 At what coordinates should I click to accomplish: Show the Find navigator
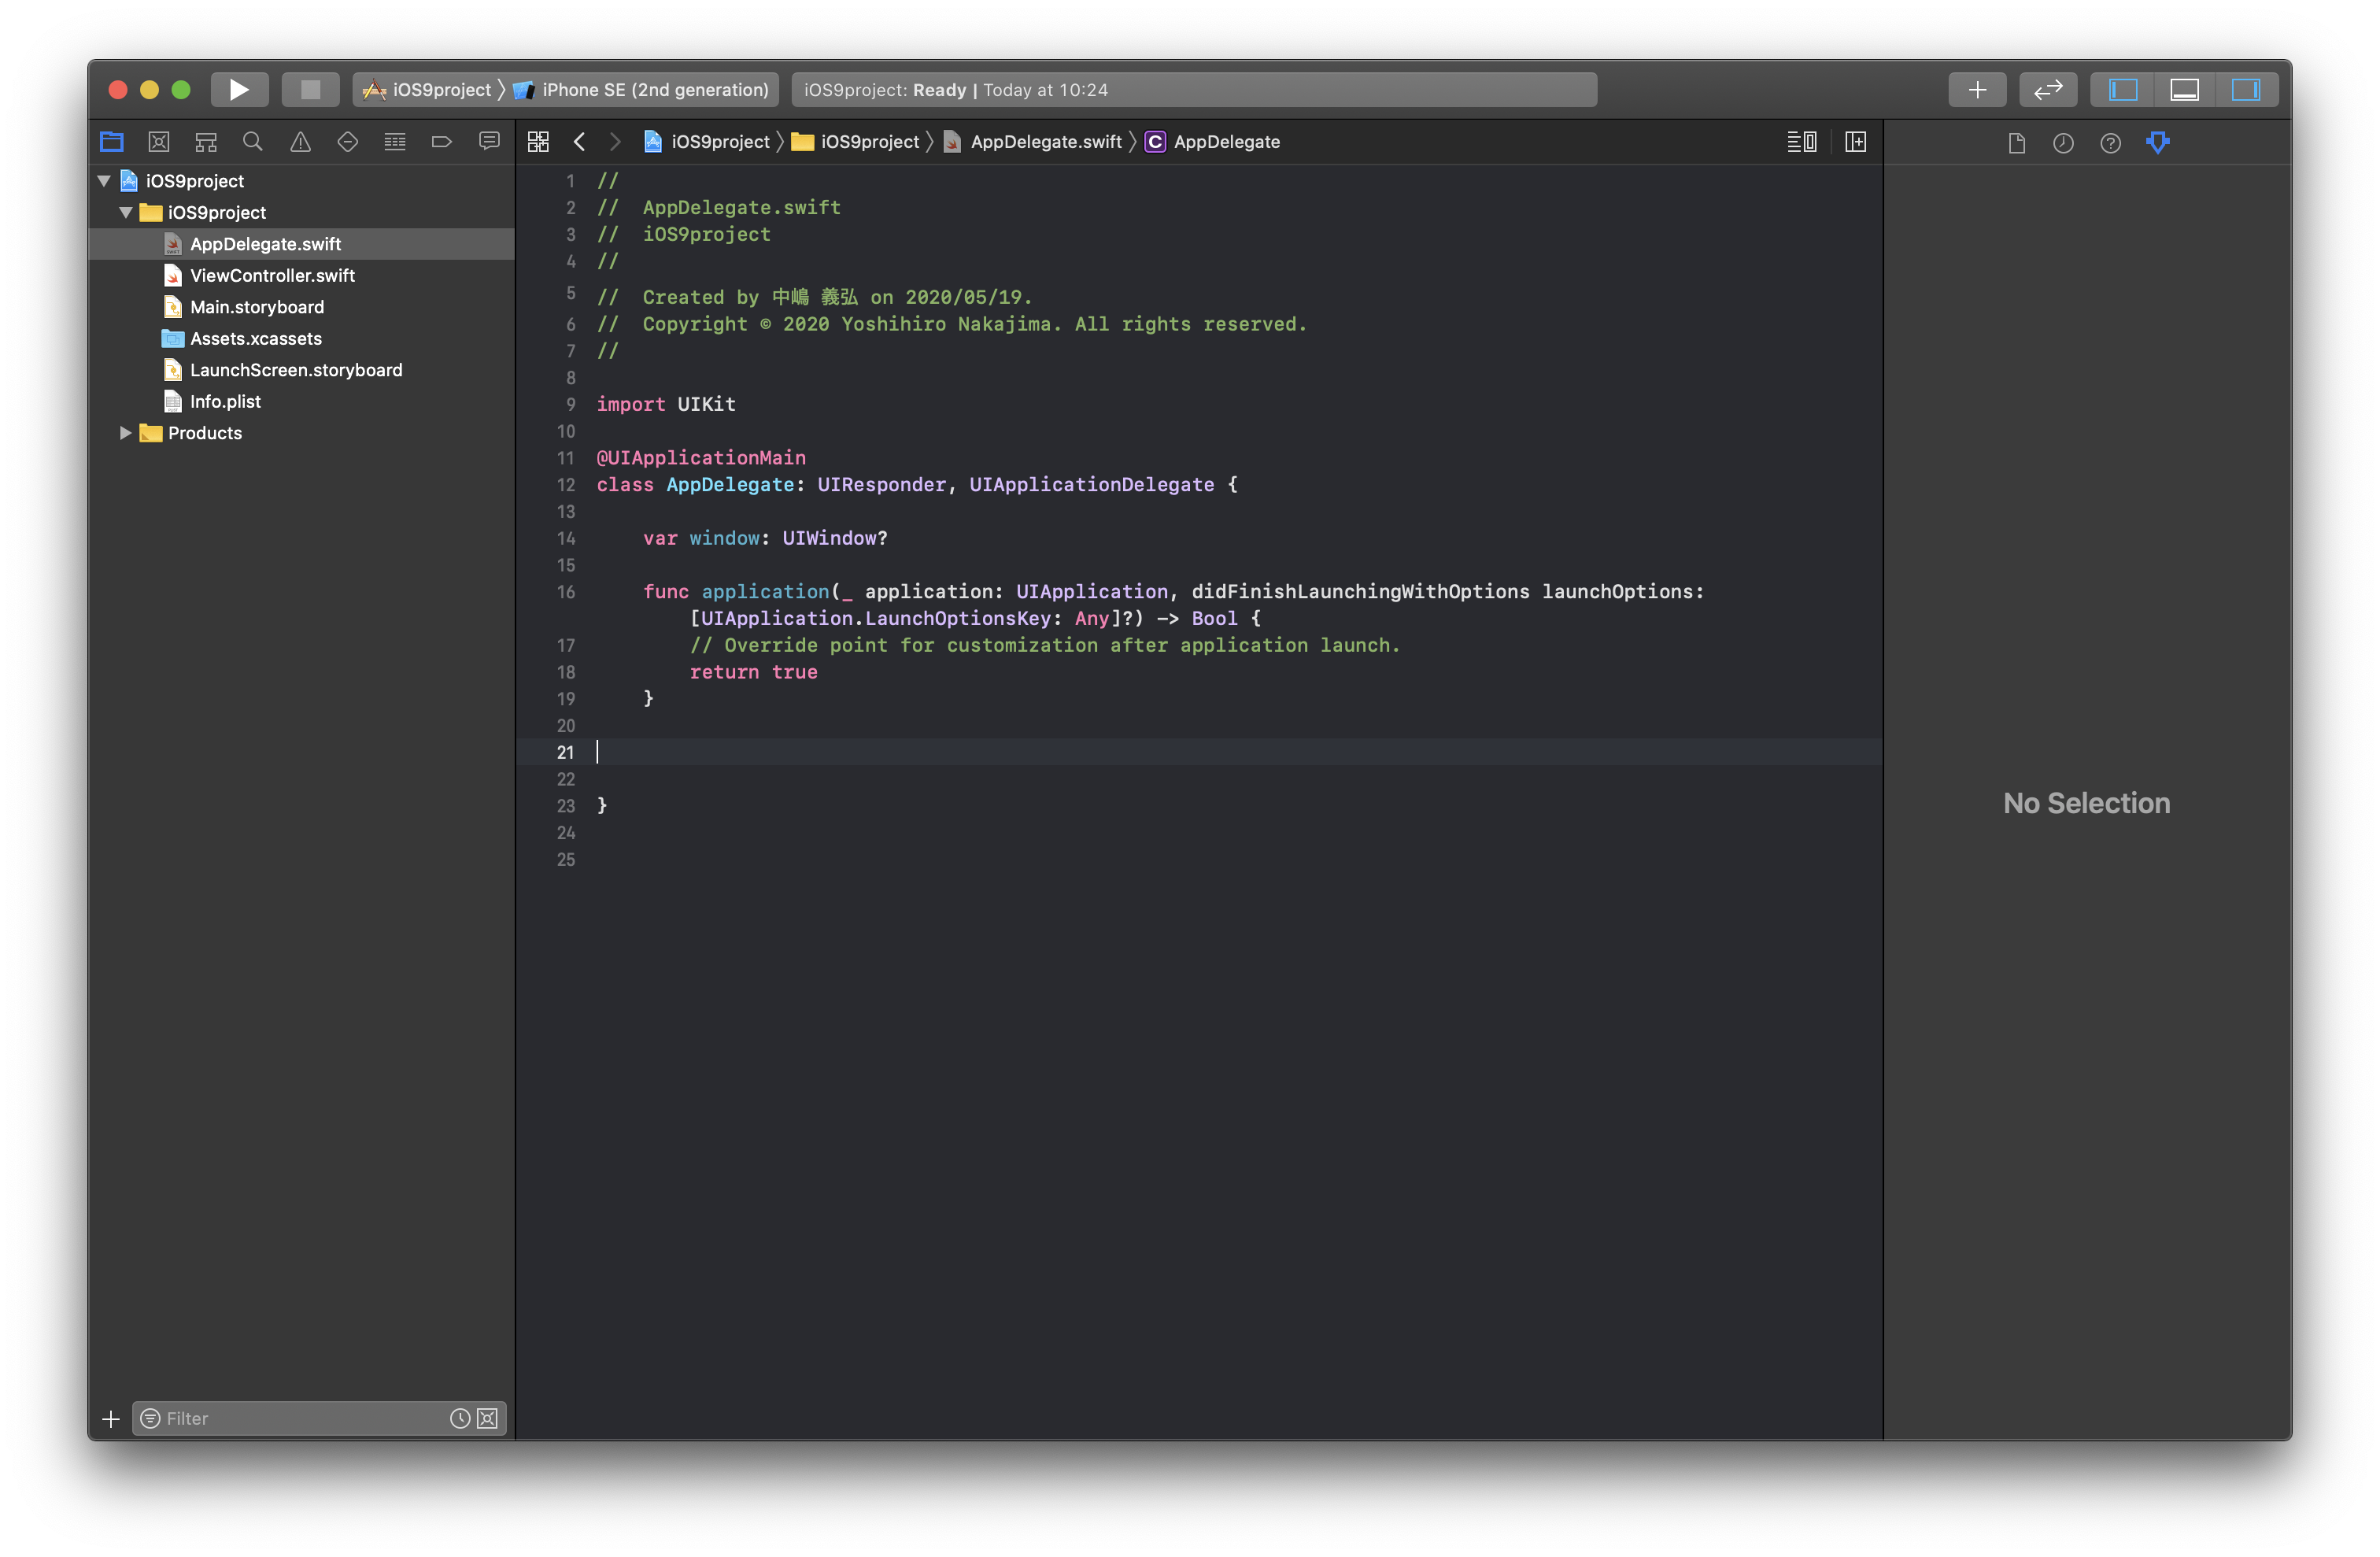(x=253, y=142)
